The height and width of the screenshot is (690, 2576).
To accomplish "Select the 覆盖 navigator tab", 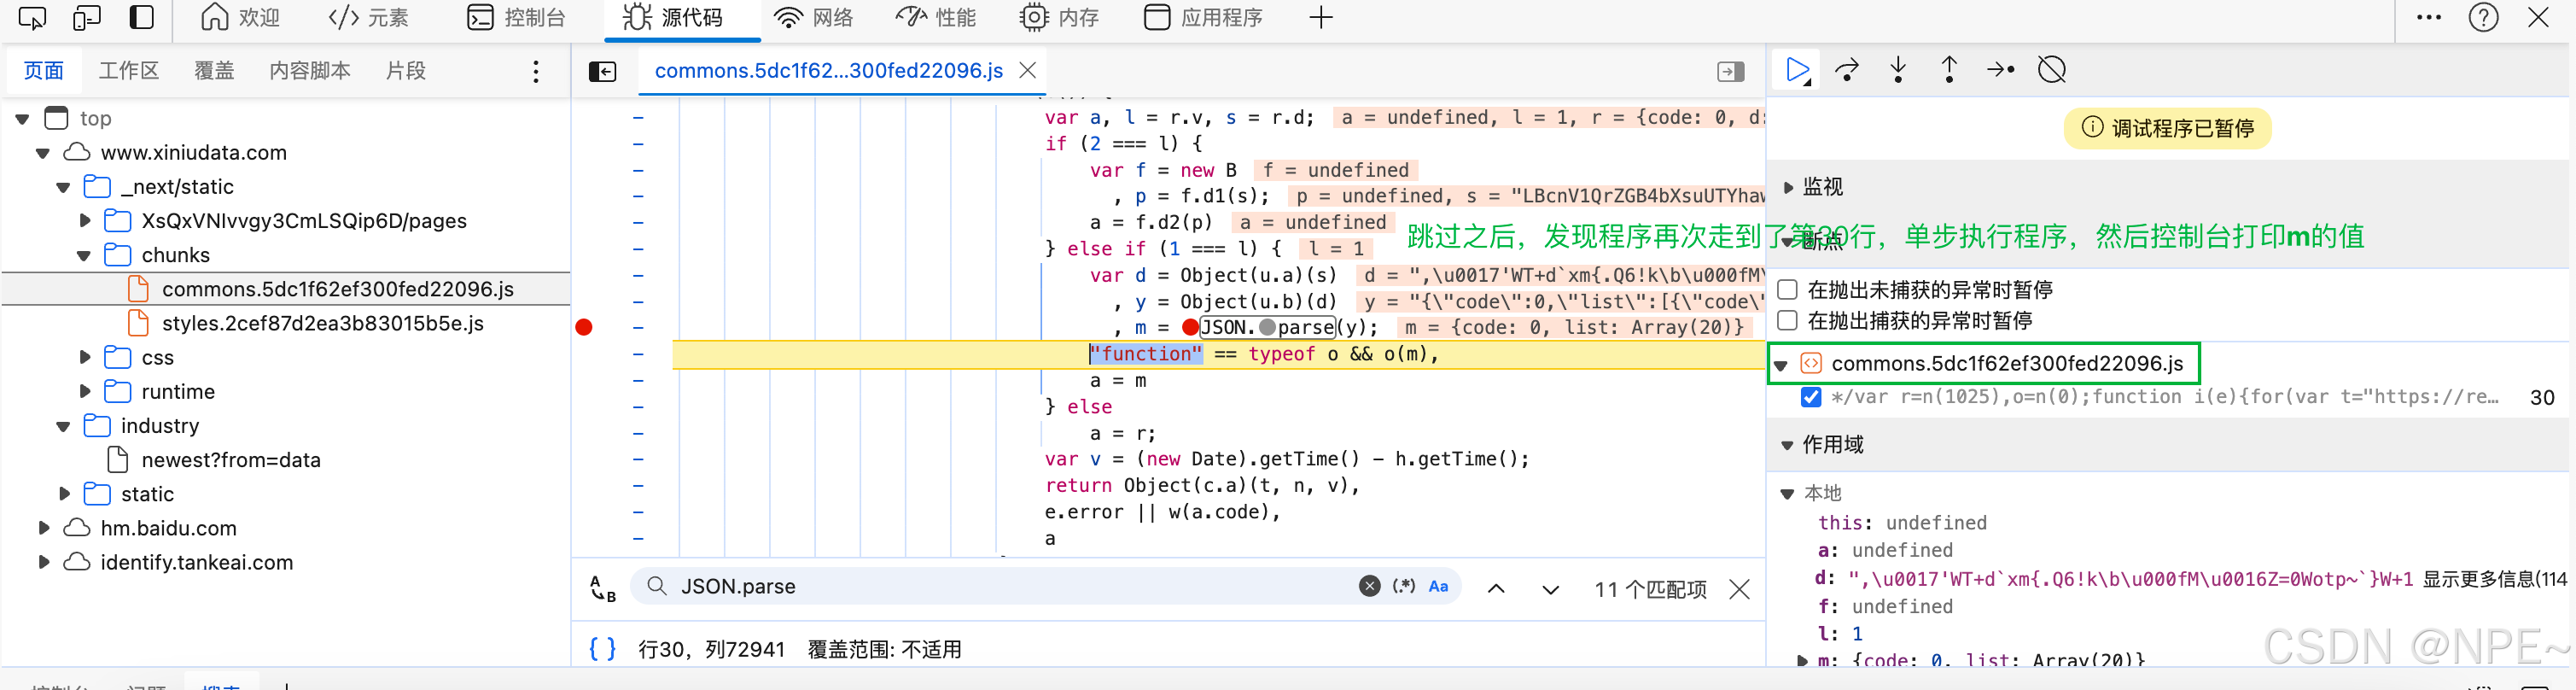I will coord(214,71).
